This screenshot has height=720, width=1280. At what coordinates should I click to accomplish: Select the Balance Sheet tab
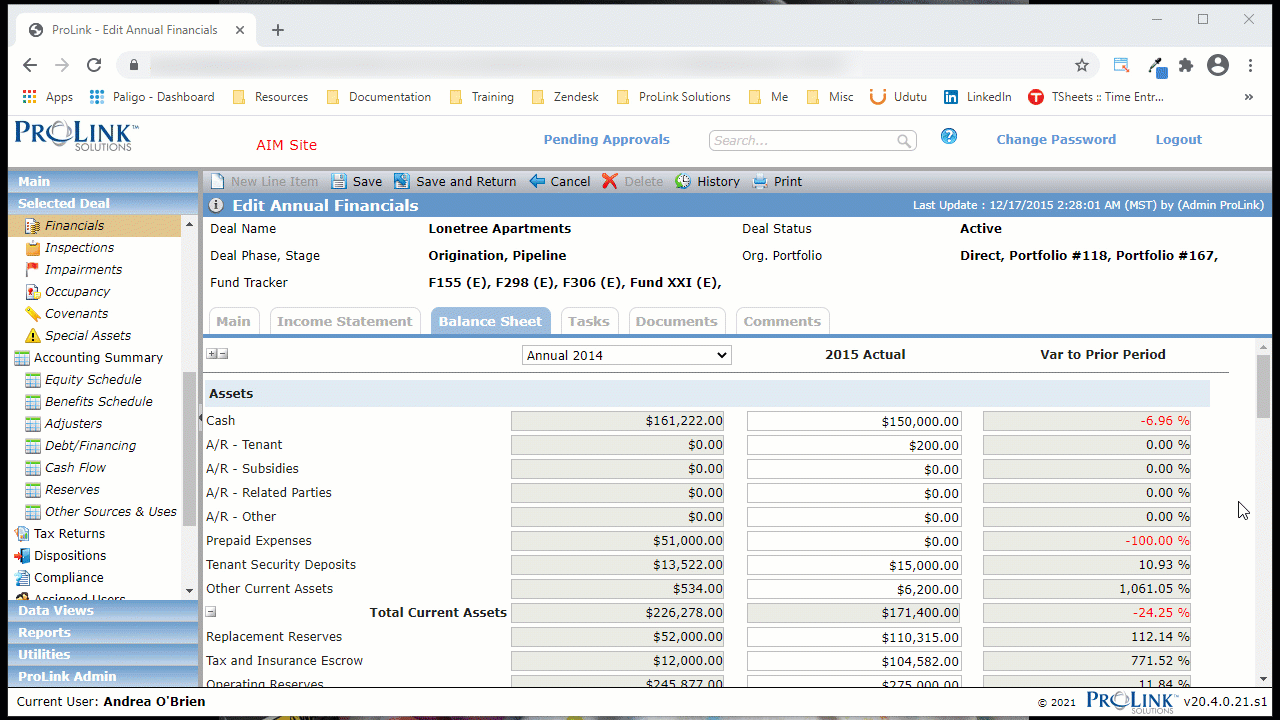[x=490, y=321]
